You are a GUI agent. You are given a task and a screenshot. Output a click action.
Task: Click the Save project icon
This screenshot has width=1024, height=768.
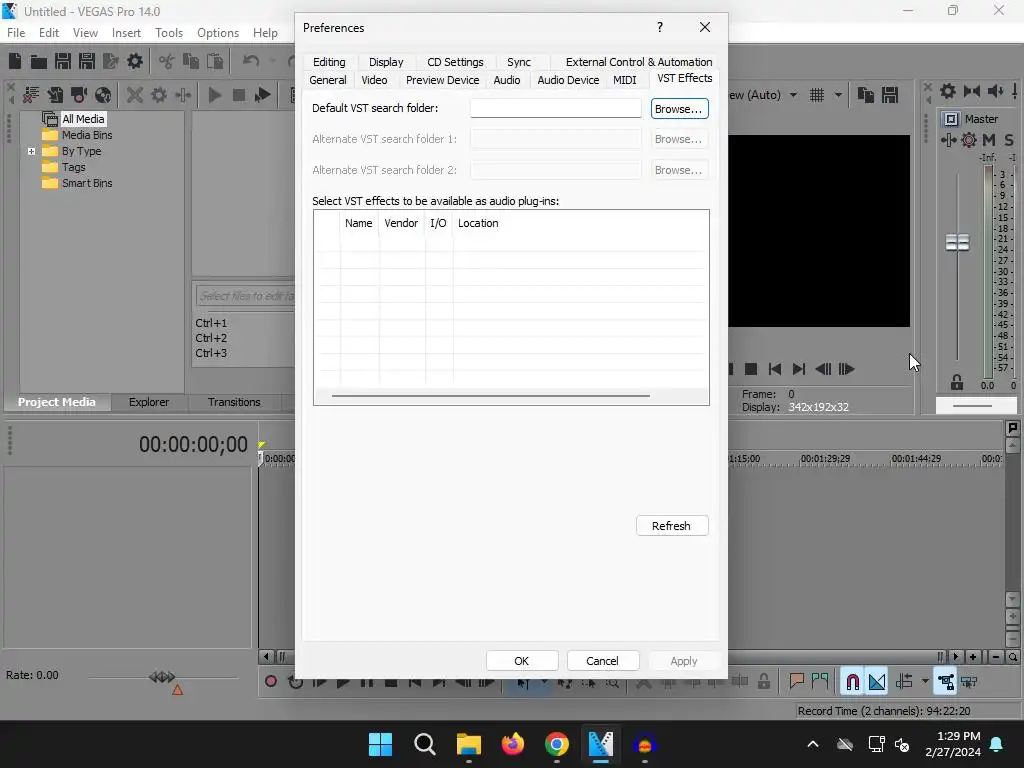point(63,61)
